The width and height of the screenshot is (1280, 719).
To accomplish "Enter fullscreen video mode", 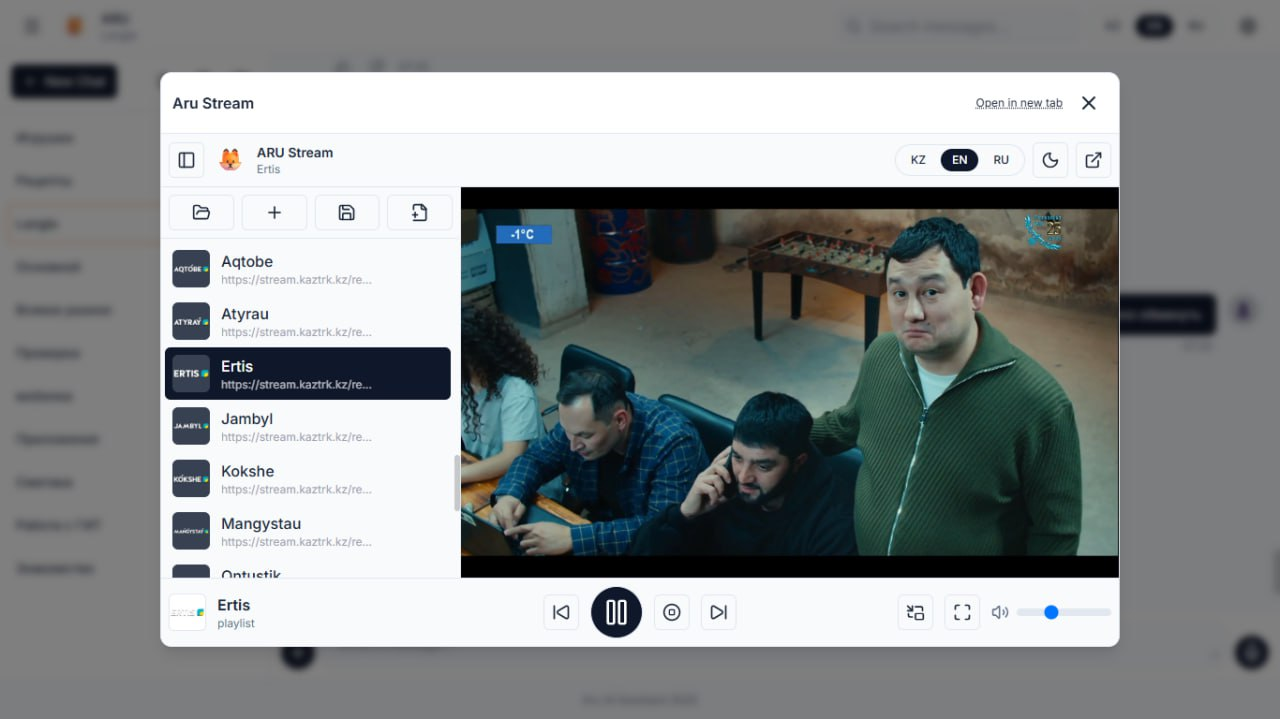I will [962, 612].
